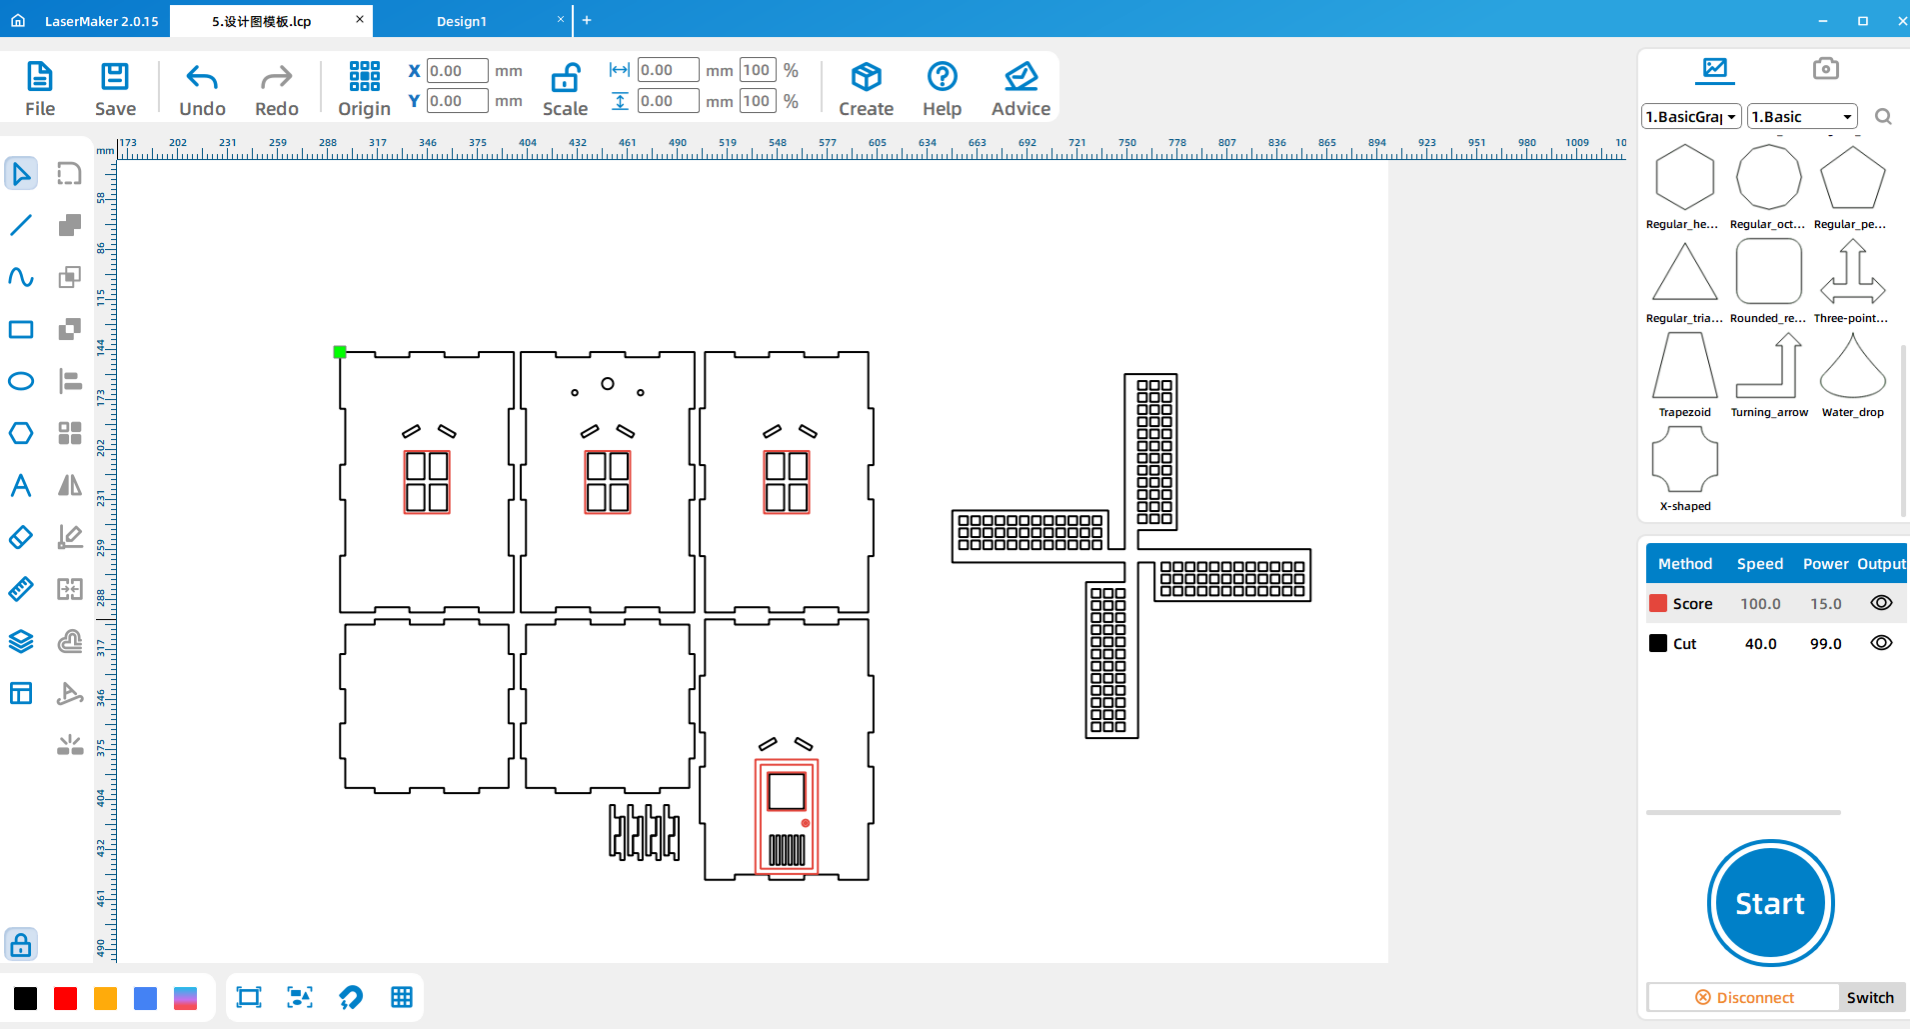Screen dimensions: 1911x1031
Task: Click the Switch button
Action: (x=1870, y=997)
